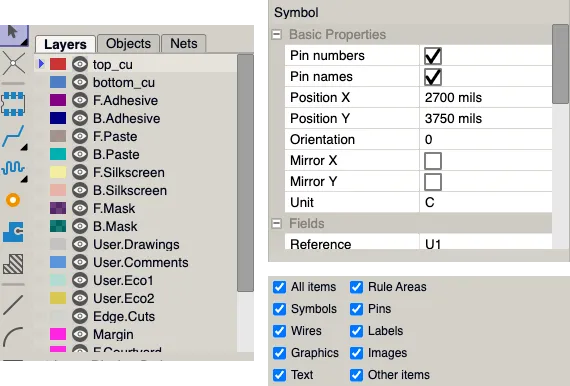Edit the Reference field value U1
Image resolution: width=570 pixels, height=386 pixels.
click(x=486, y=243)
